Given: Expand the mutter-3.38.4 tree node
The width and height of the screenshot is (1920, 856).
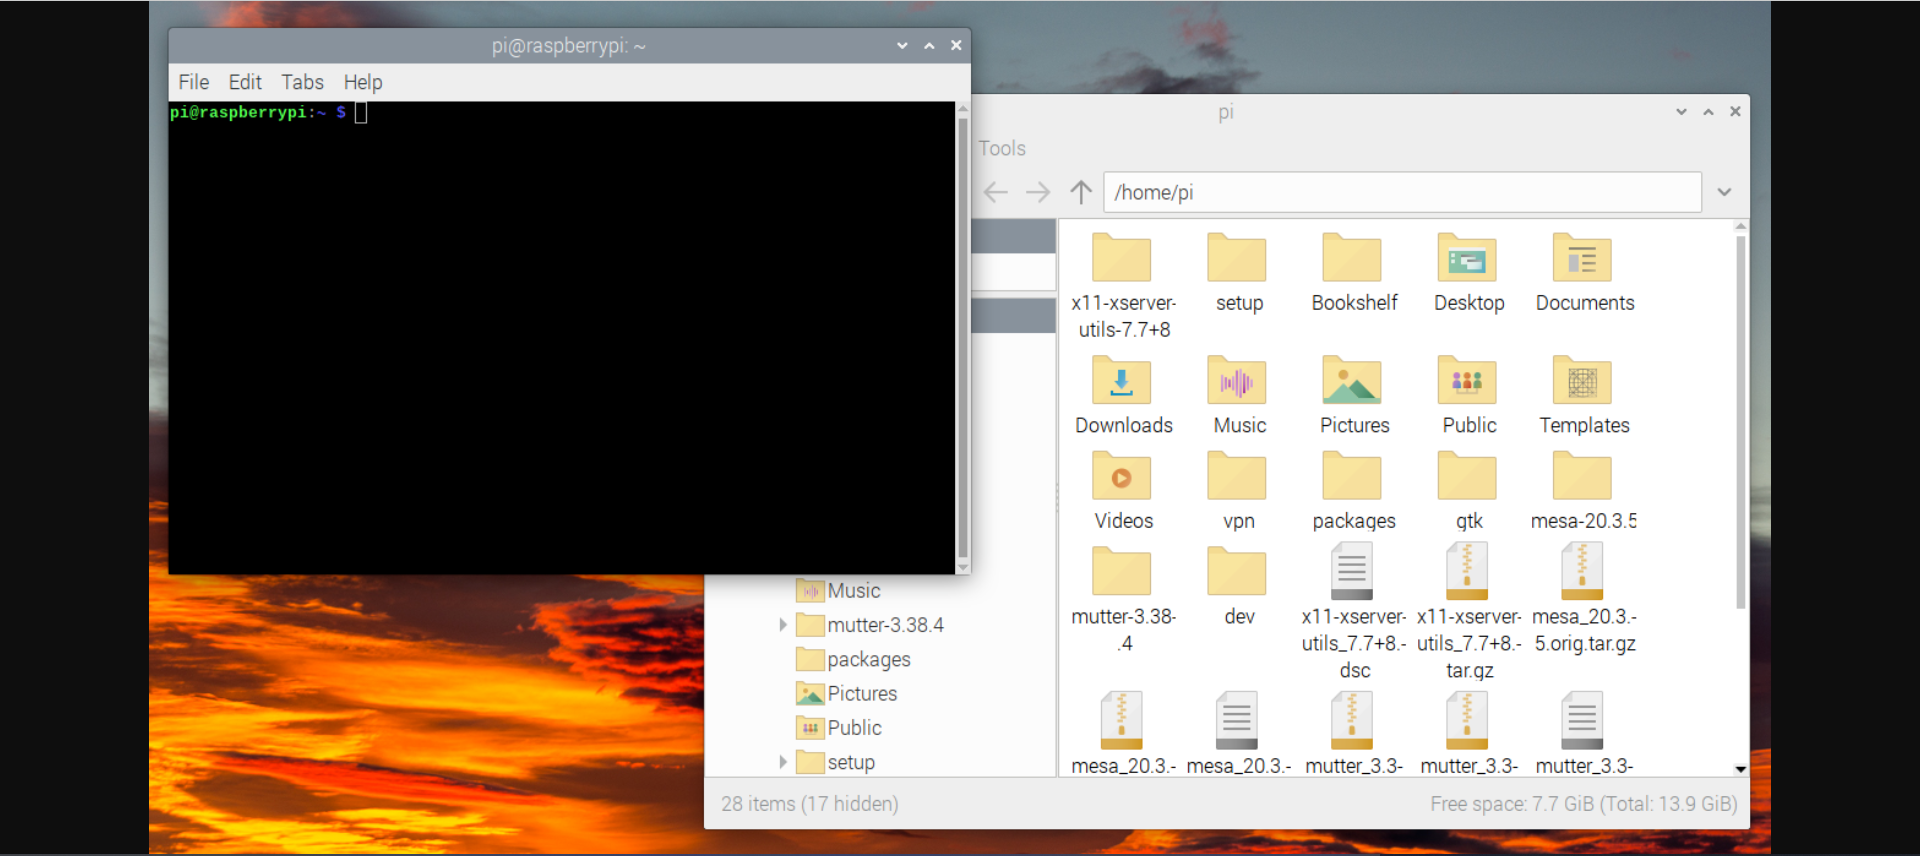Looking at the screenshot, I should coord(782,625).
